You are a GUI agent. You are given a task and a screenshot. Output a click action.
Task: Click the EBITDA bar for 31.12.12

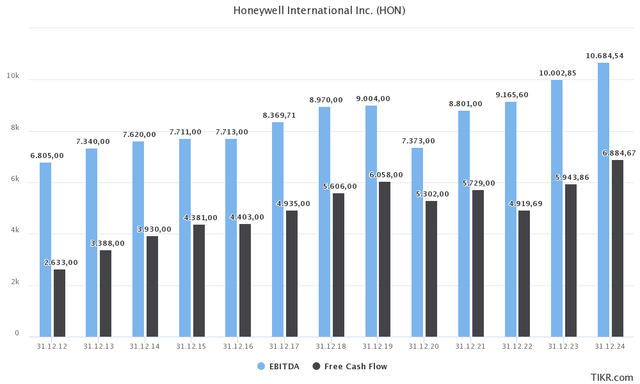click(45, 250)
